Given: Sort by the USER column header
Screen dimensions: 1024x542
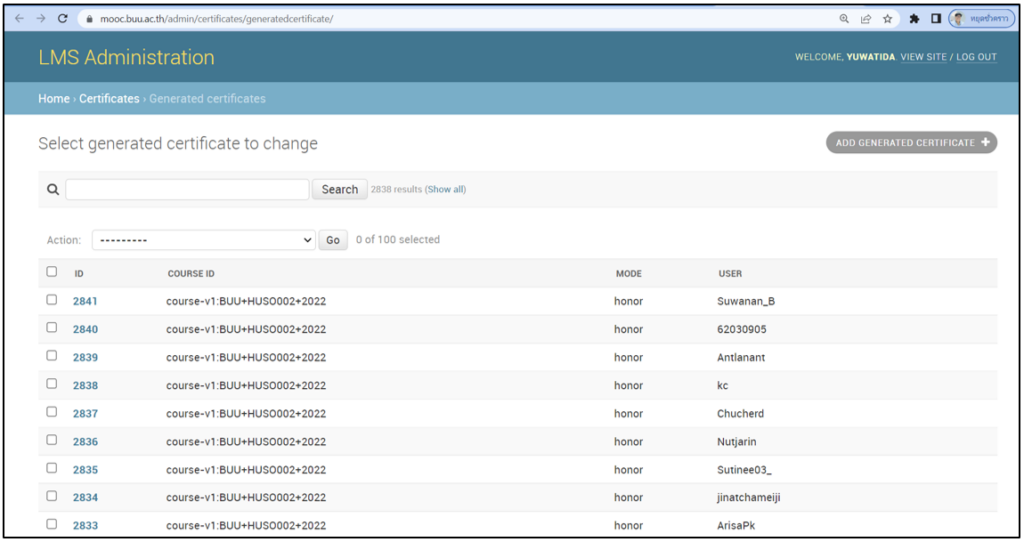Looking at the screenshot, I should [x=730, y=273].
